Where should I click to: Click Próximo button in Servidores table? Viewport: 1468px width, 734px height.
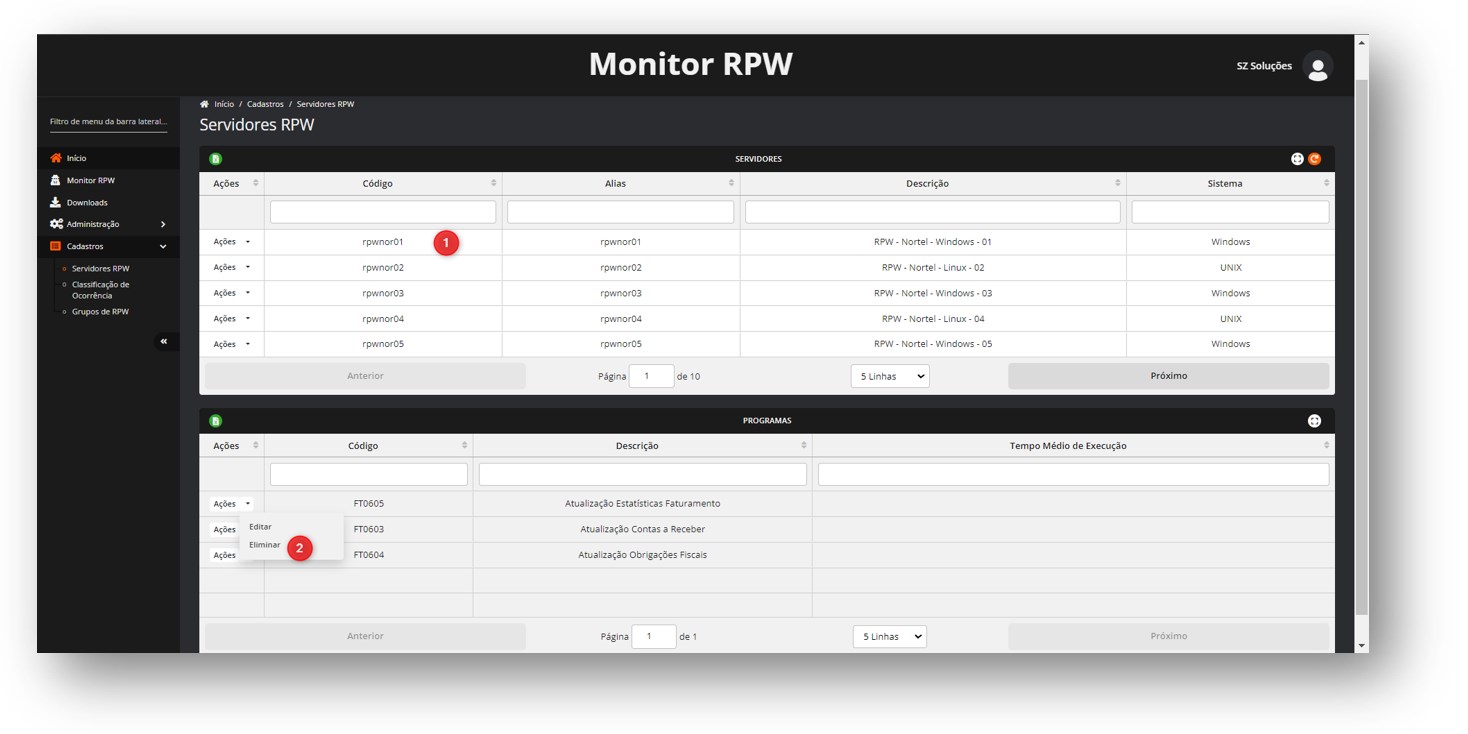(1168, 377)
